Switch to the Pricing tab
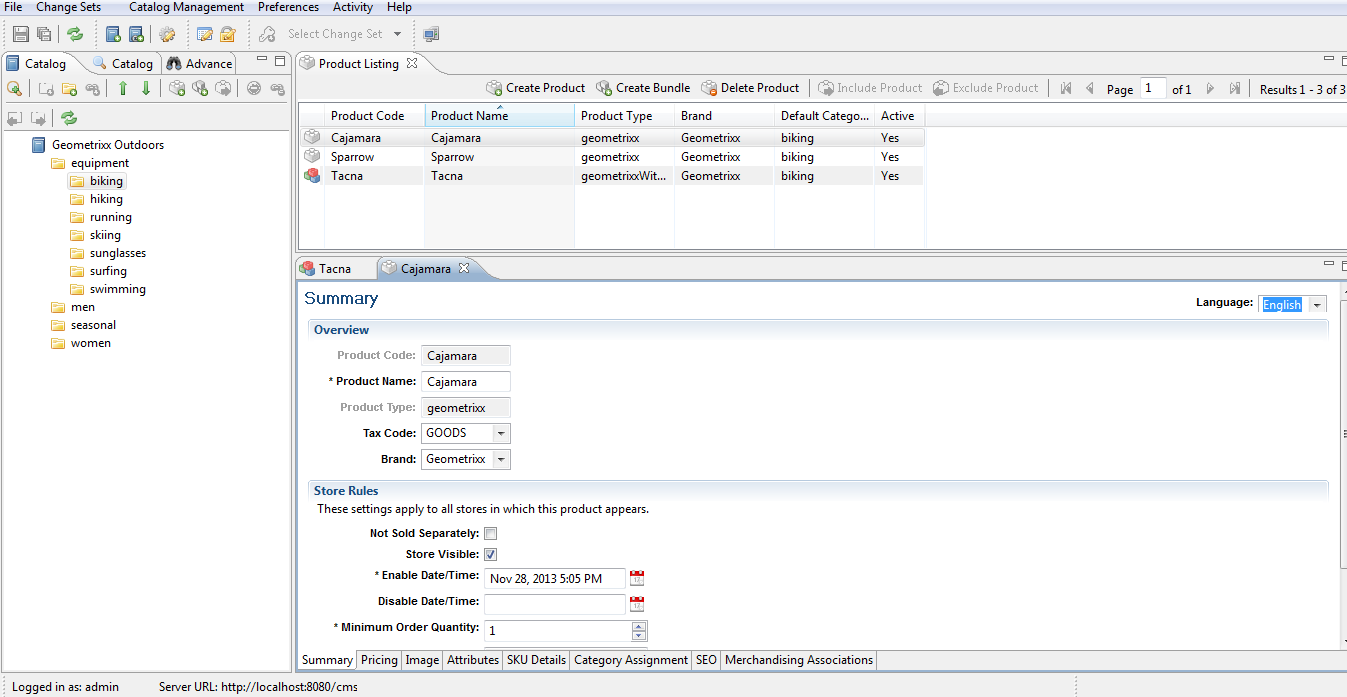The height and width of the screenshot is (697, 1347). tap(379, 660)
